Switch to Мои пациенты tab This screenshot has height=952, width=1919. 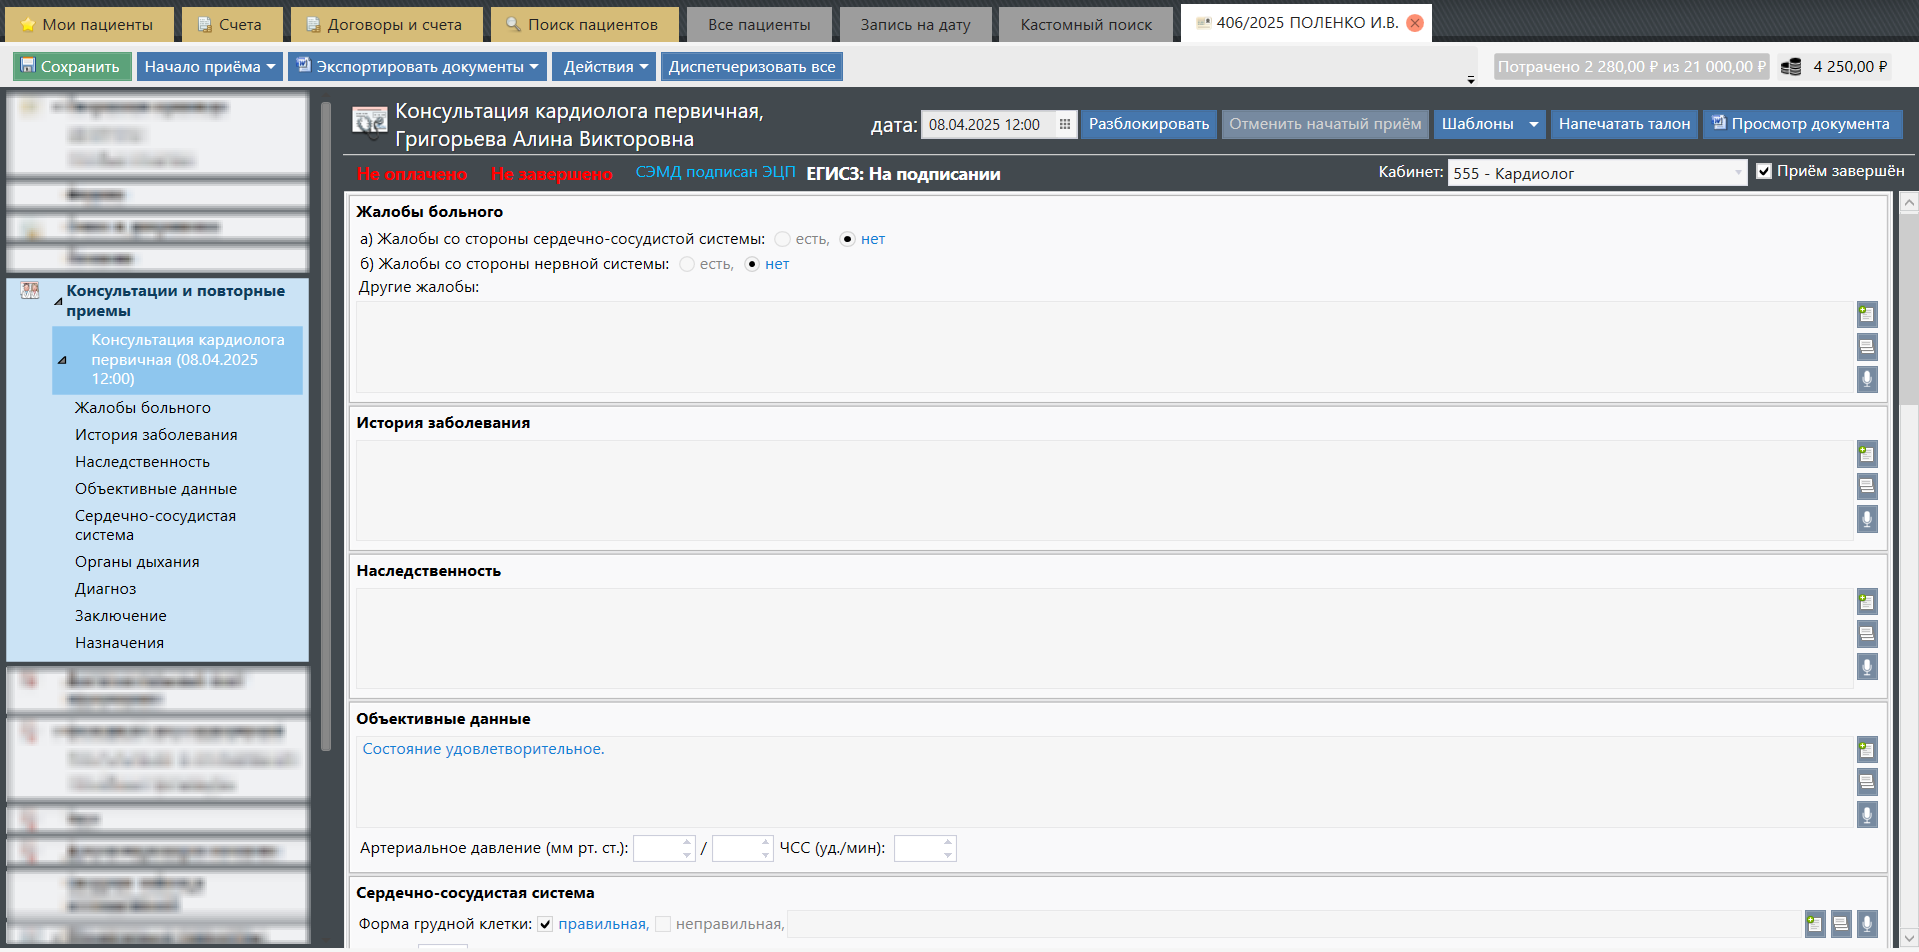(x=88, y=24)
